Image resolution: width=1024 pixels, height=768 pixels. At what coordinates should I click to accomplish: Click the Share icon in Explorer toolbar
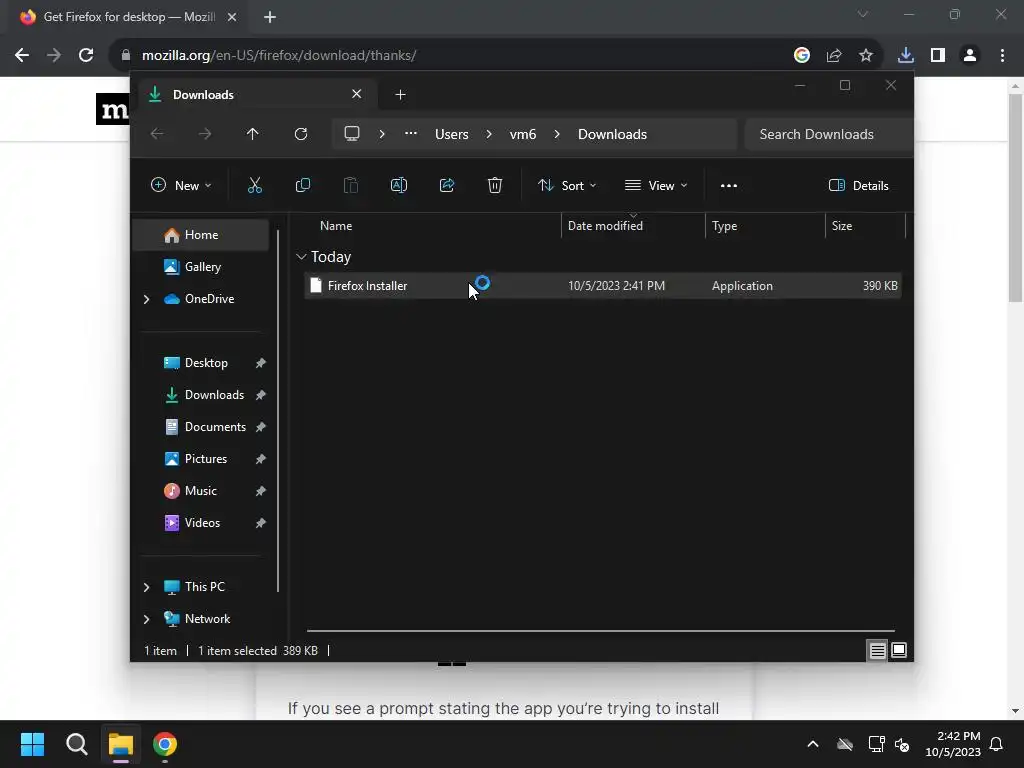[447, 185]
